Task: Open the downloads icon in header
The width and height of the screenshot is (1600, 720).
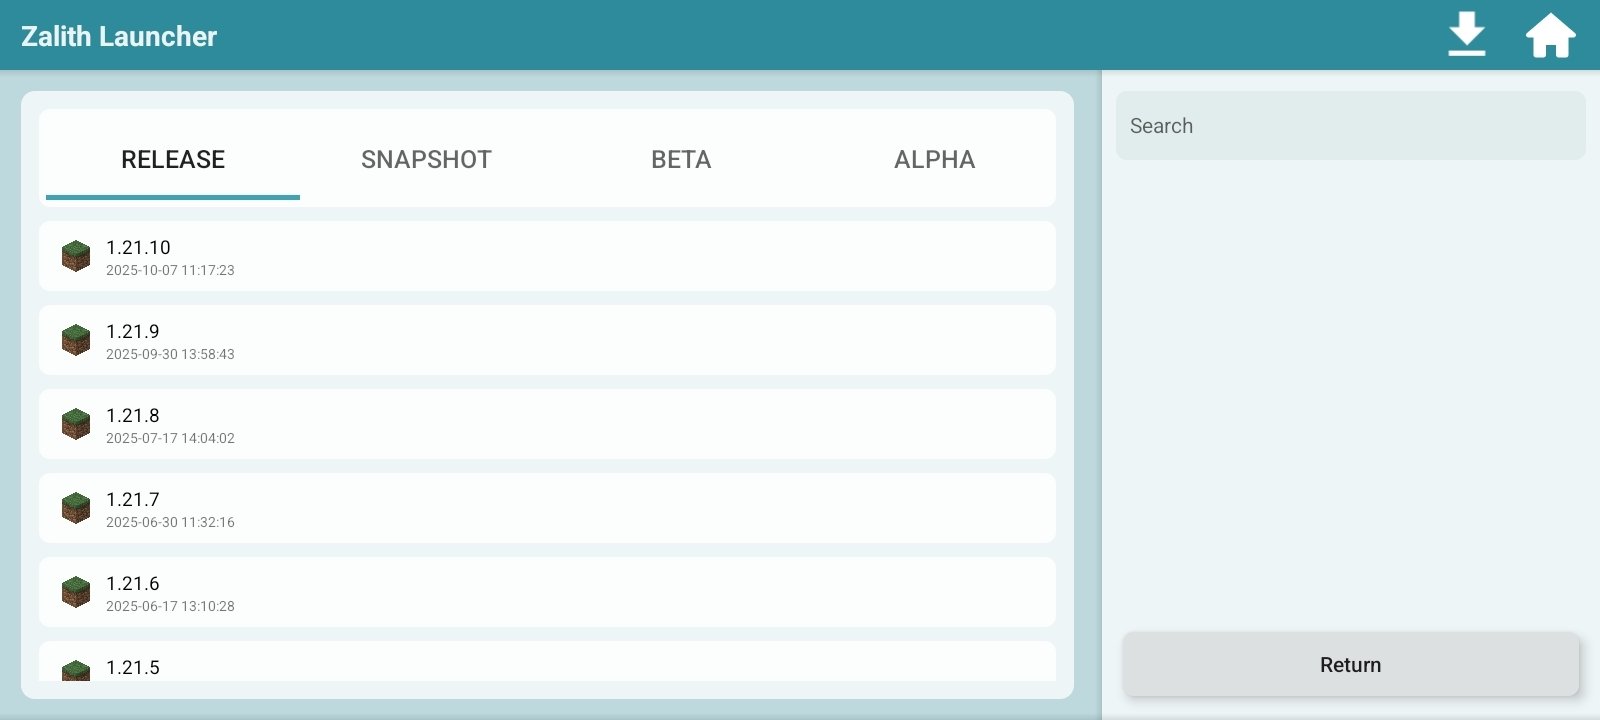Action: click(1466, 35)
